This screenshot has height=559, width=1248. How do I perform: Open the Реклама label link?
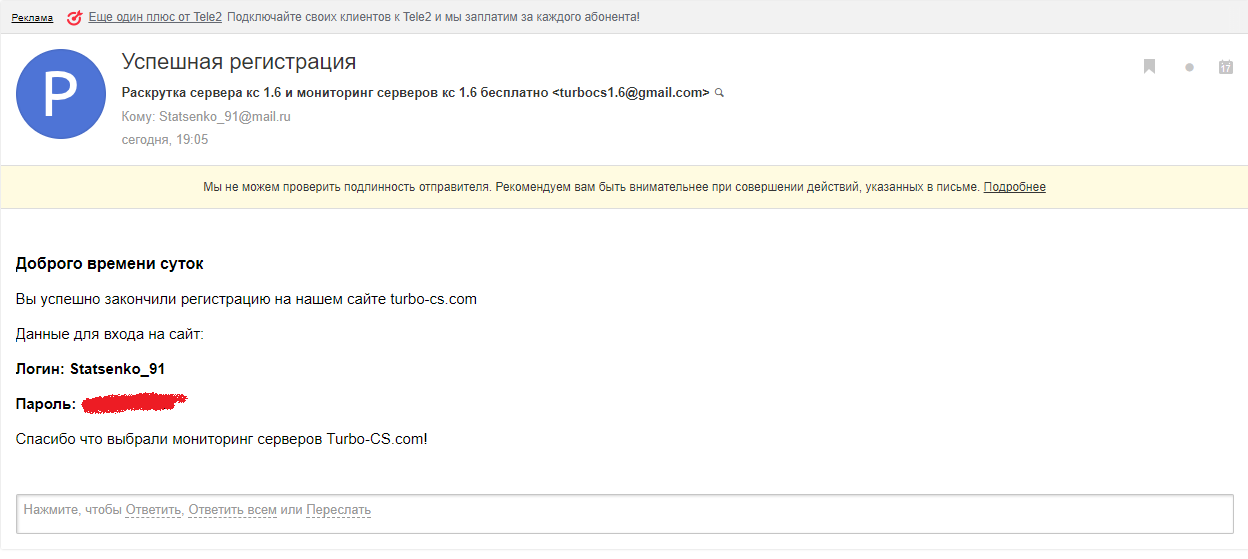point(32,18)
